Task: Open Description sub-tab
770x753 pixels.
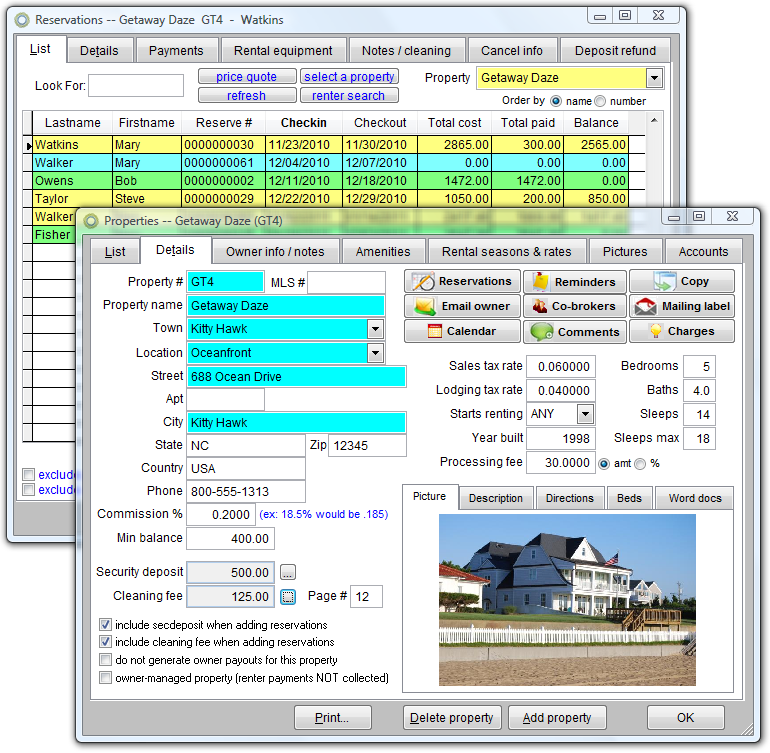Action: [x=495, y=498]
